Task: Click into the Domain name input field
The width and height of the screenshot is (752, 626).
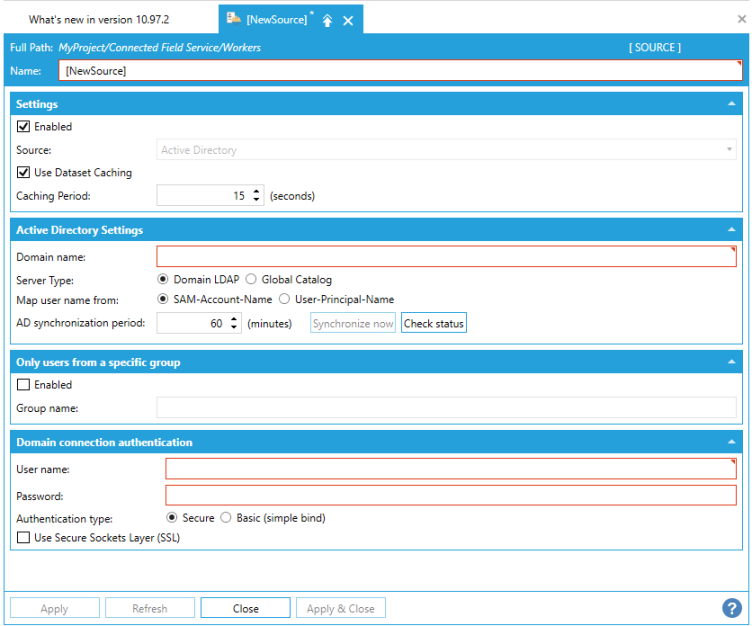Action: click(446, 257)
